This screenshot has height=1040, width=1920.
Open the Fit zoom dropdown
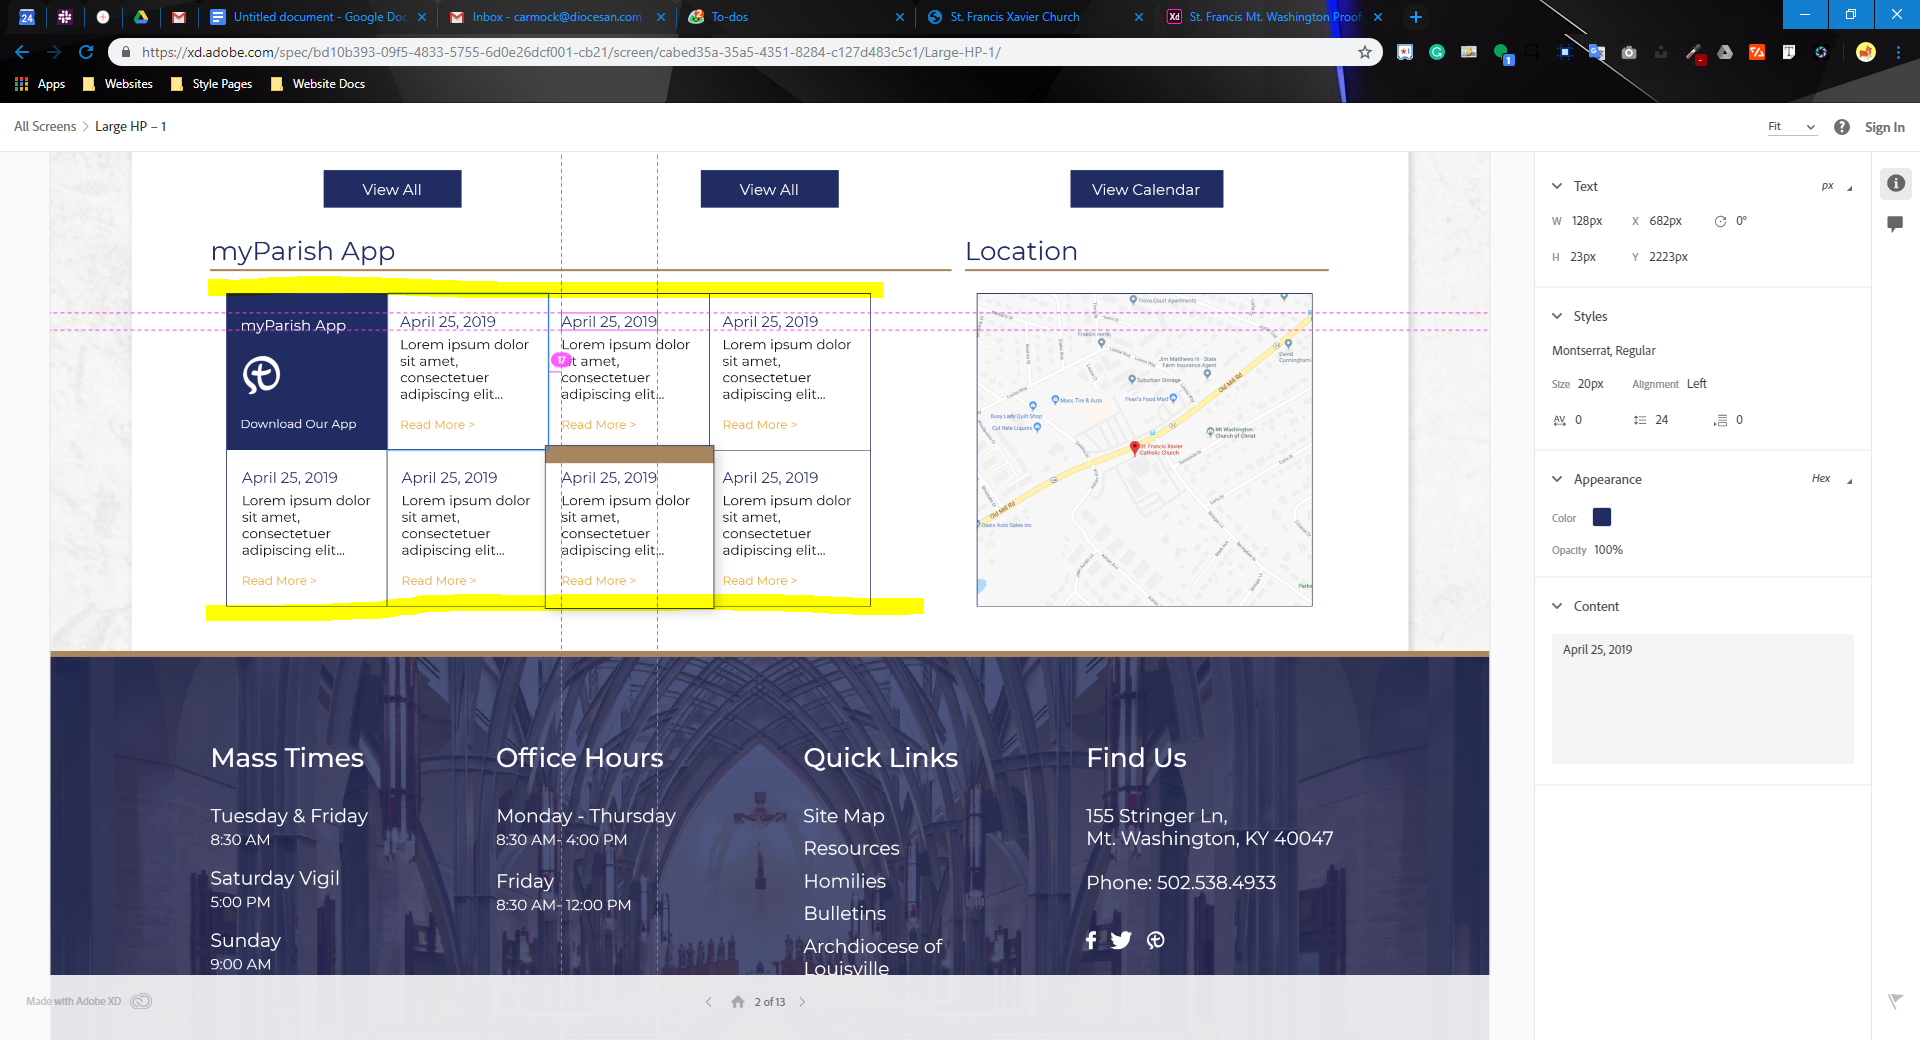pyautogui.click(x=1791, y=127)
